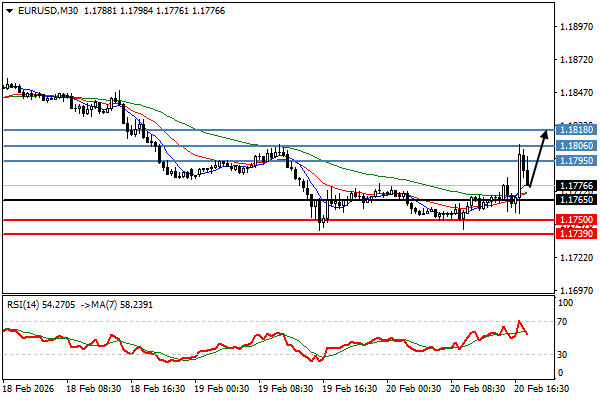600x400 pixels.
Task: Click the current price label 1.17766
Action: [577, 186]
